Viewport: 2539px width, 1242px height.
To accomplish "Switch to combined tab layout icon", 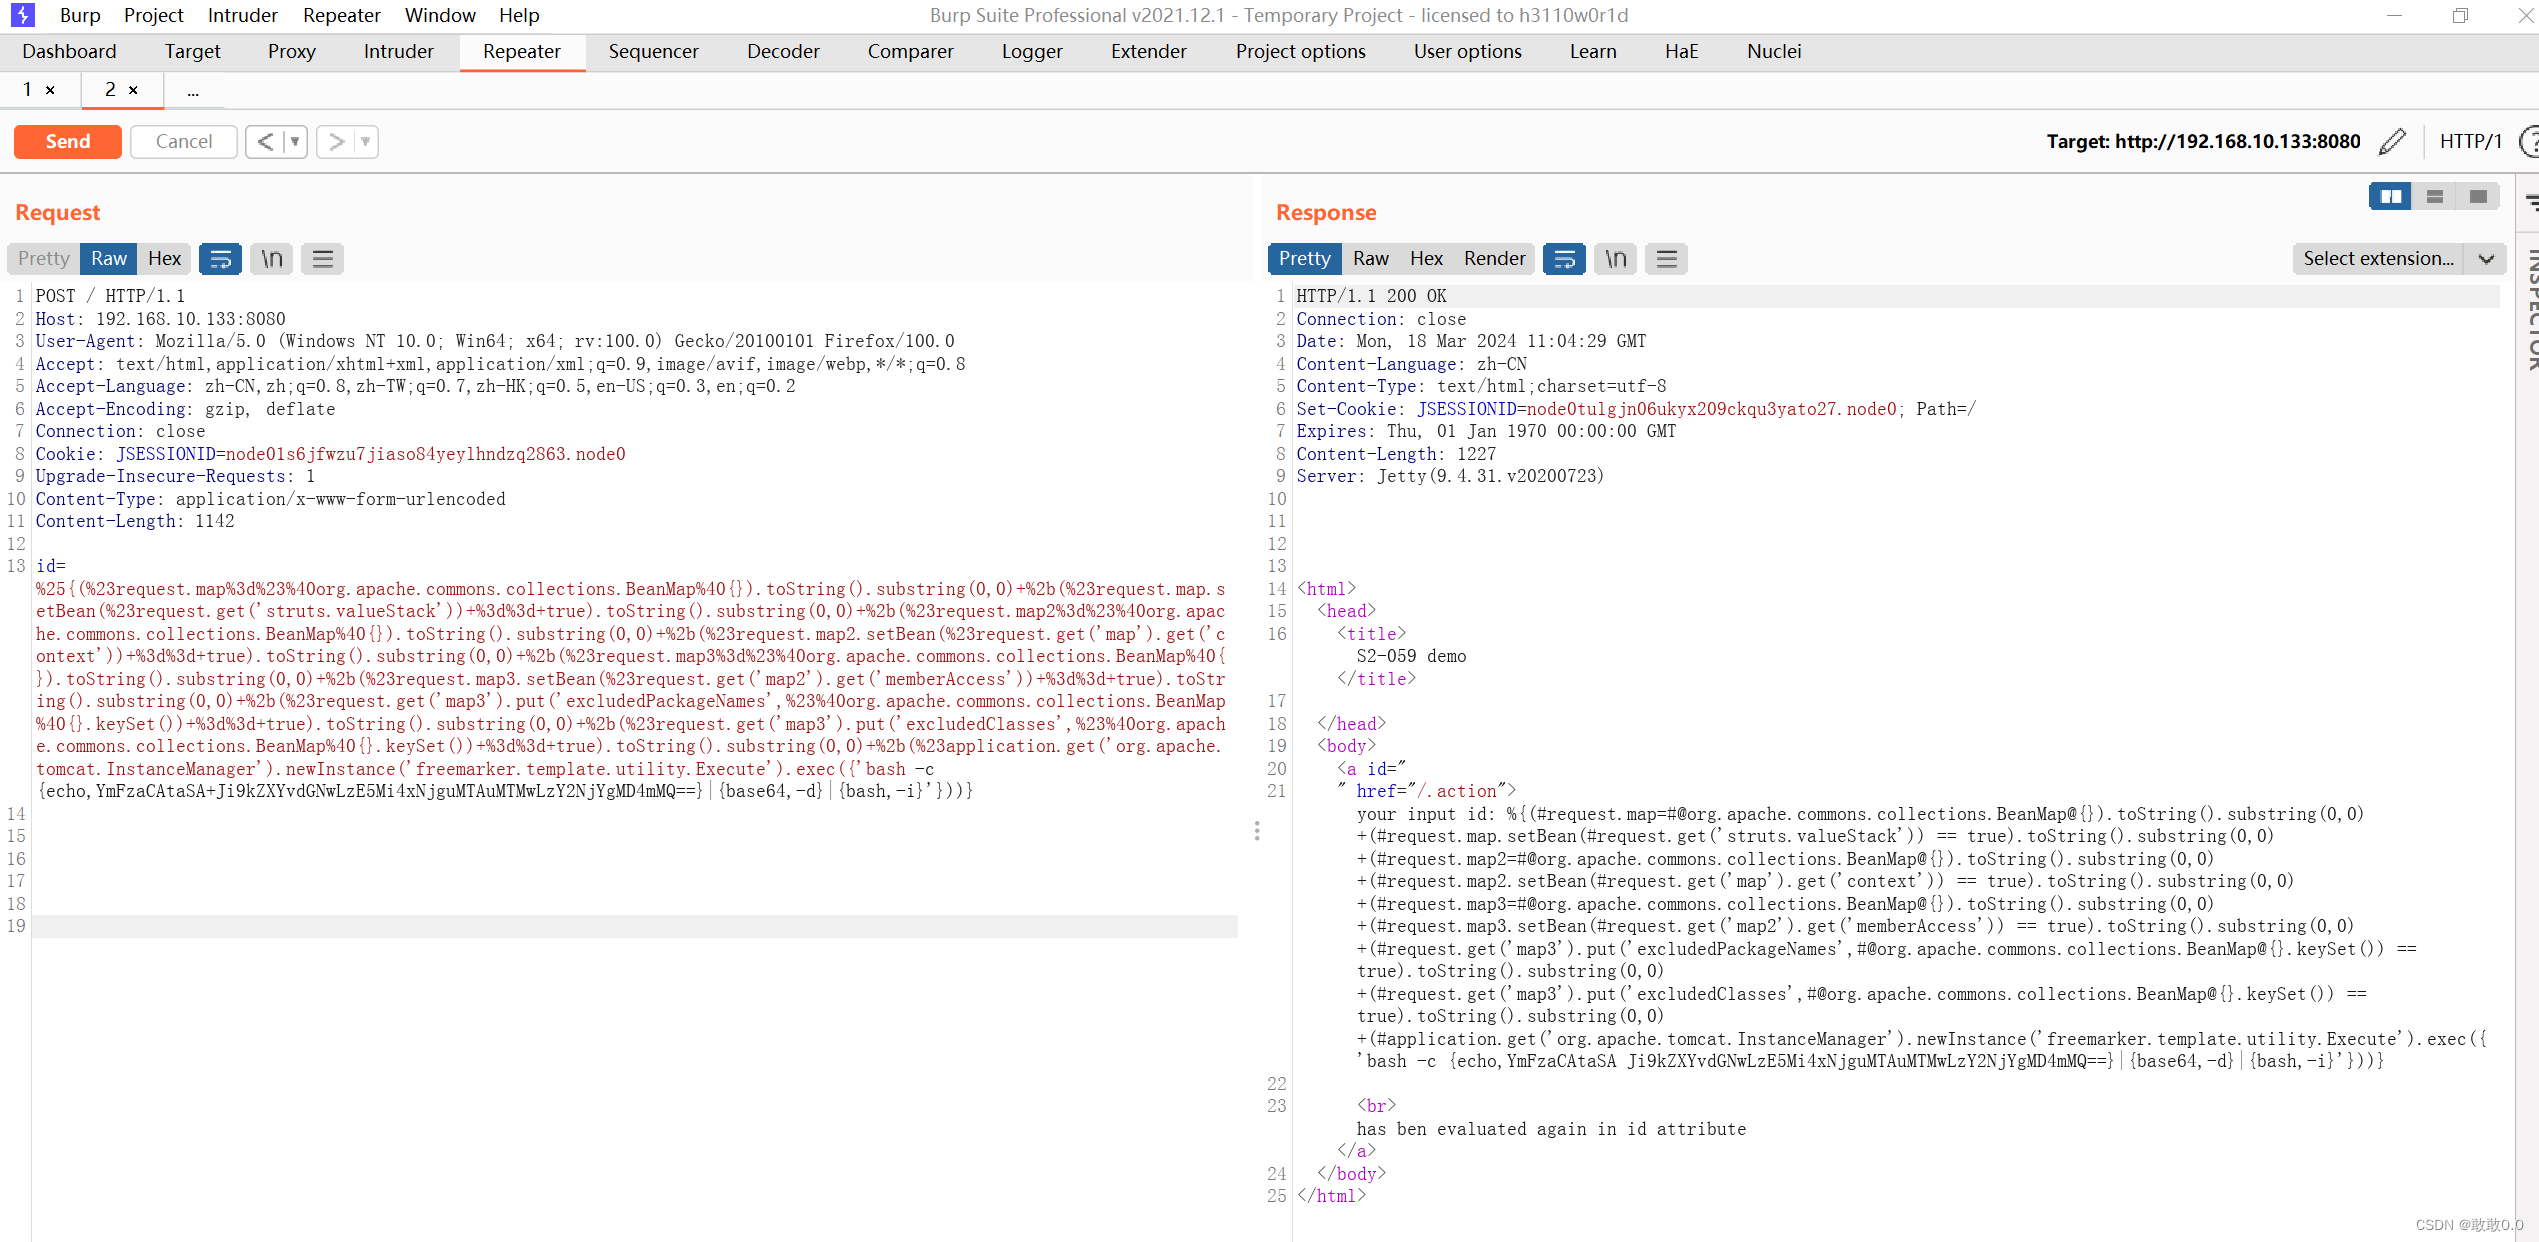I will pyautogui.click(x=2477, y=197).
